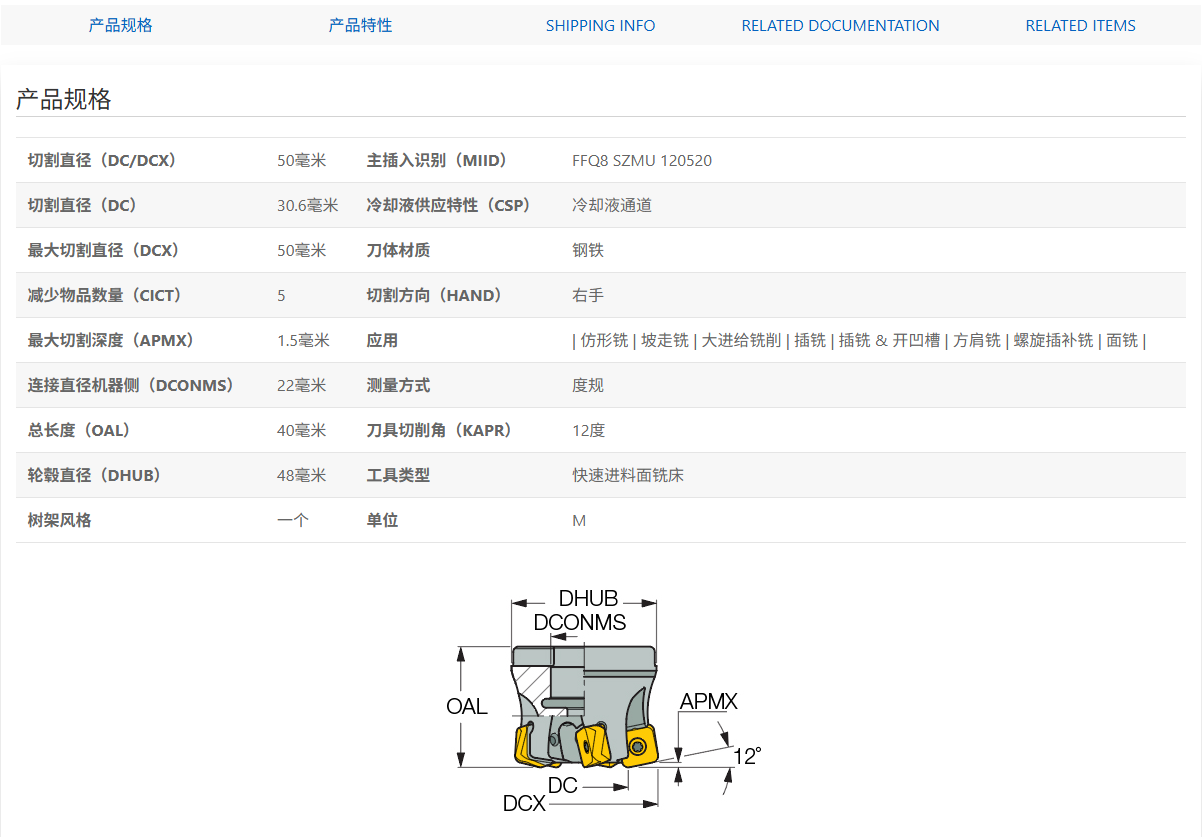
Task: Click the 螺旋插补铣 application text
Action: [x=1053, y=341]
